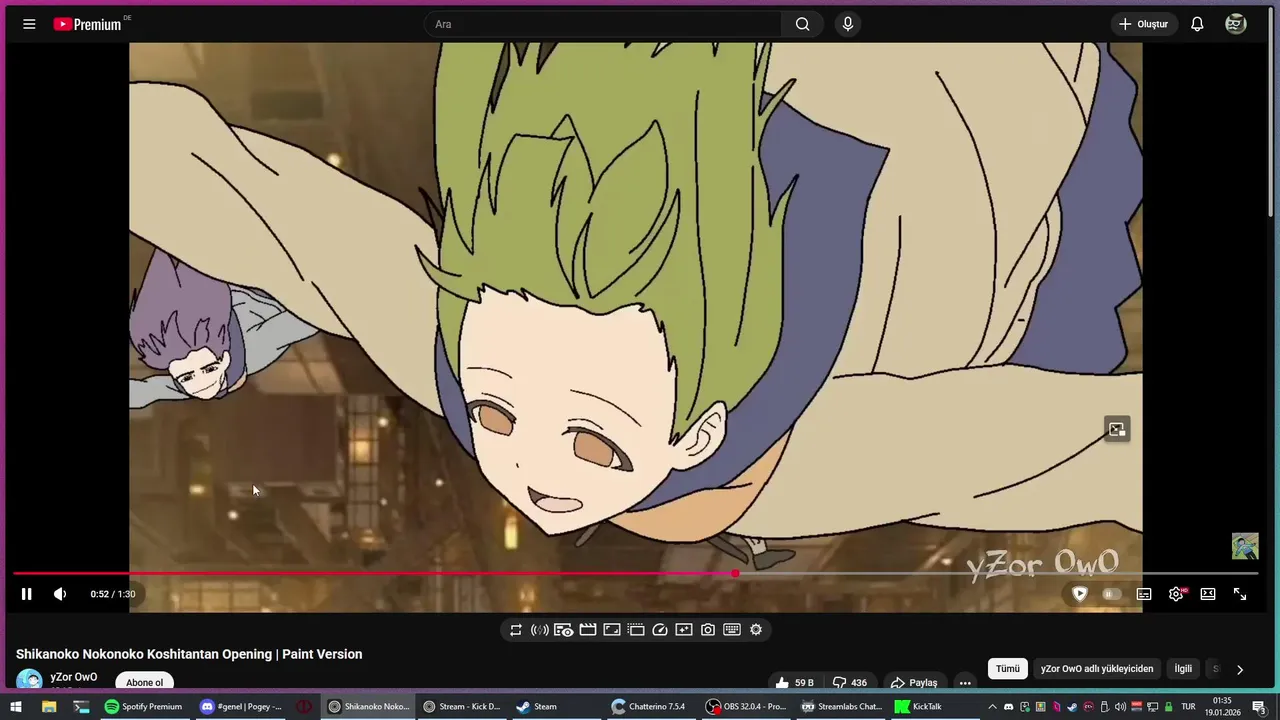The width and height of the screenshot is (1280, 720).
Task: Open File Explorer from taskbar
Action: (49, 707)
